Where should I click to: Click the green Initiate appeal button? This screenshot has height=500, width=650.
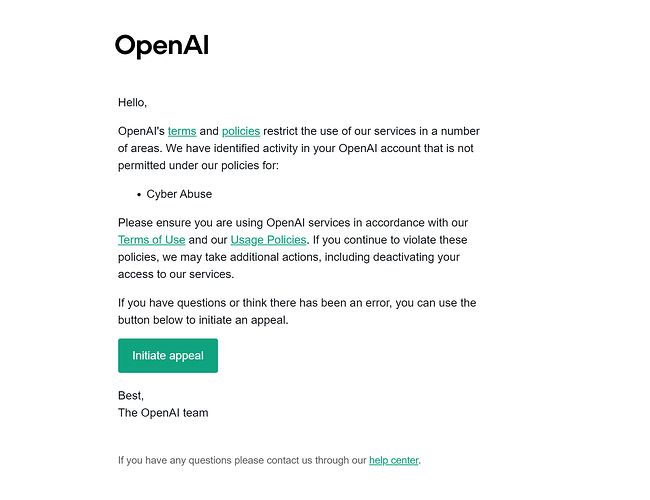pos(168,356)
